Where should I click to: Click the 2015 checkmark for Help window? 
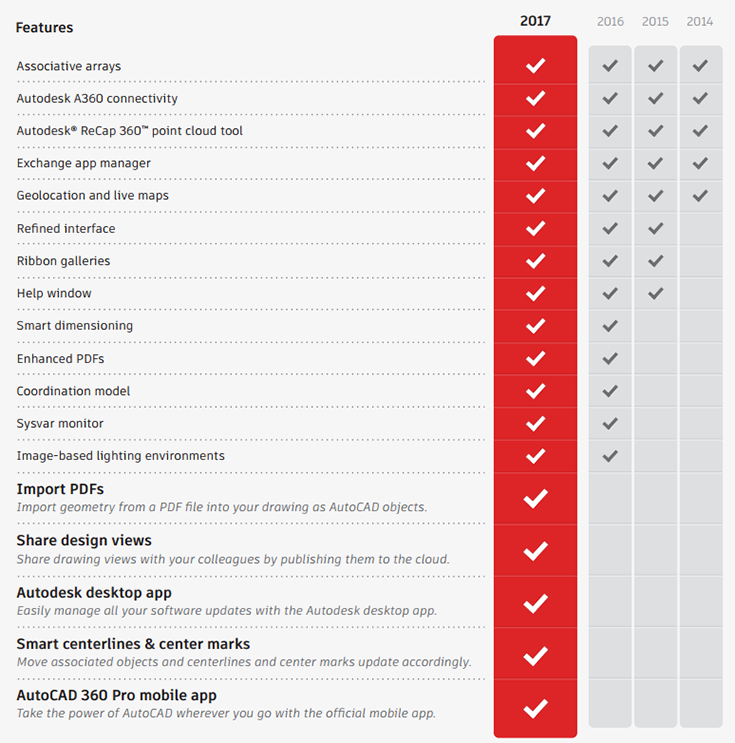(655, 293)
